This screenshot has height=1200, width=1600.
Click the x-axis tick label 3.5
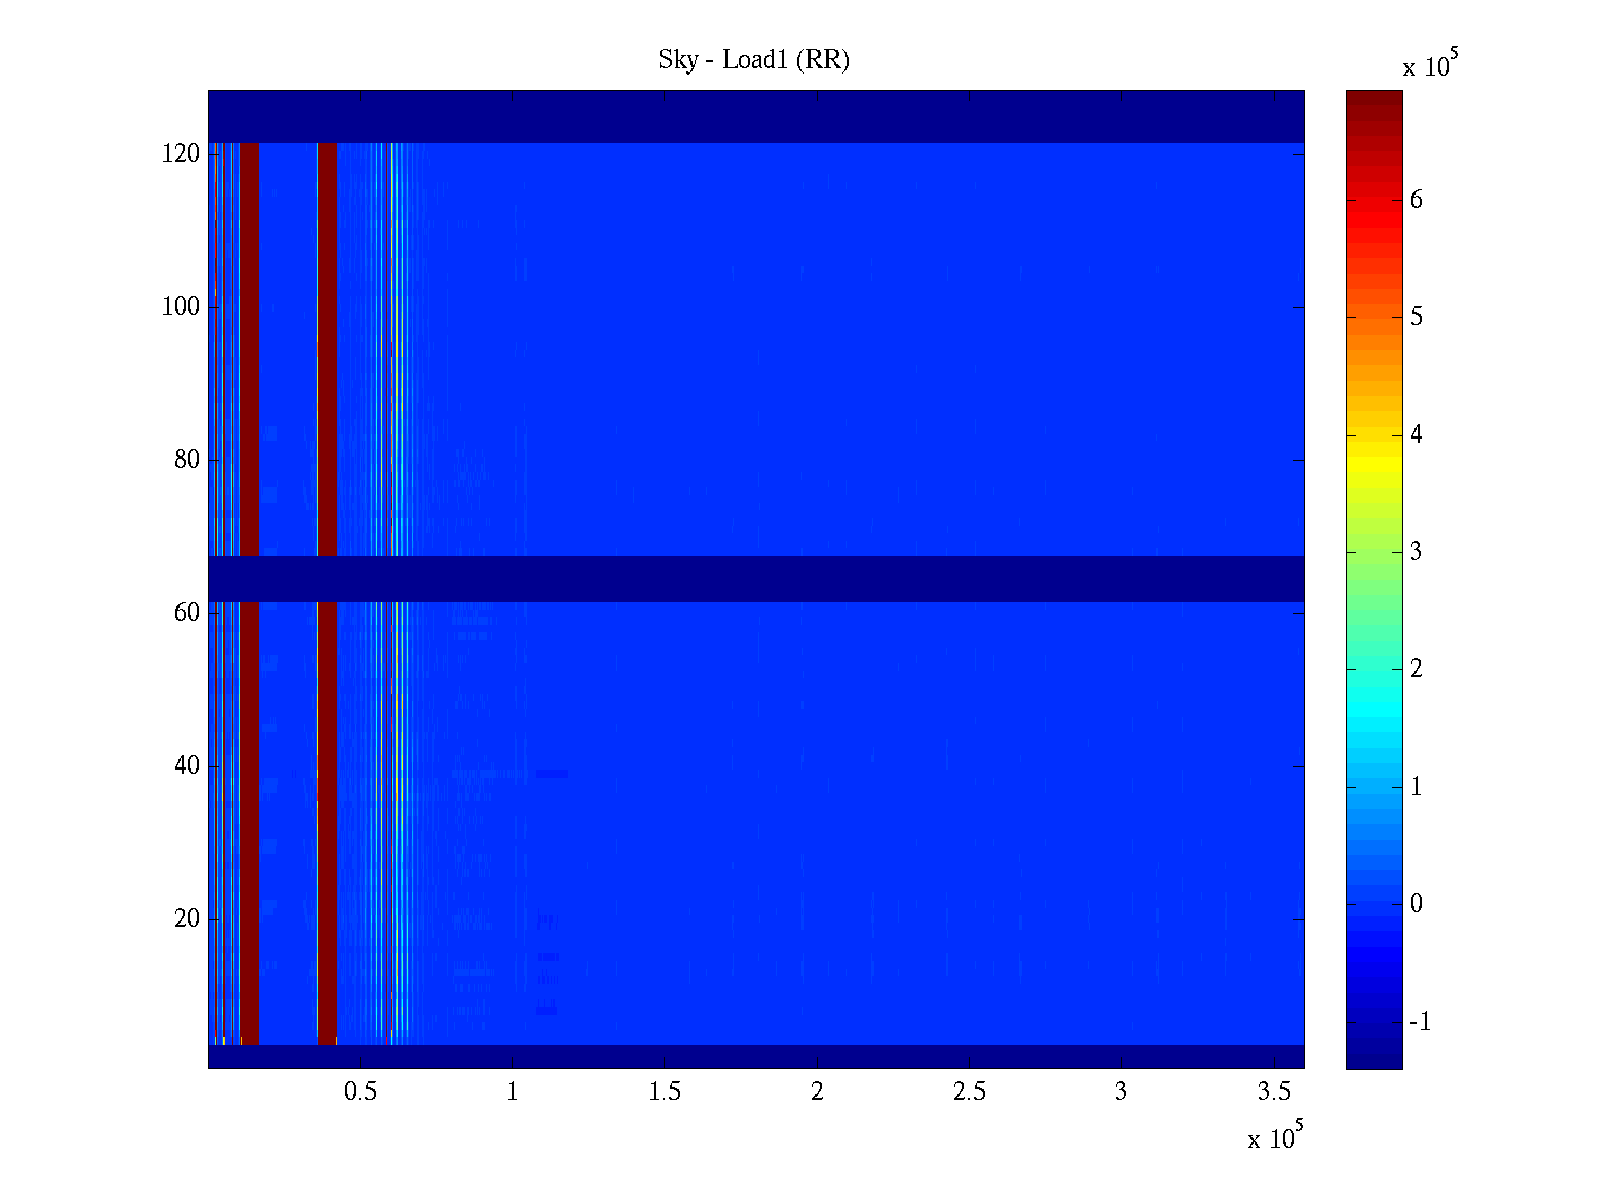[1273, 1092]
